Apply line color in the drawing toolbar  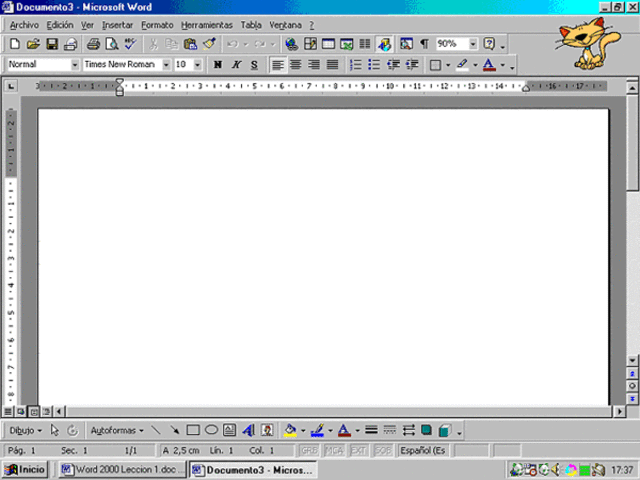(x=317, y=430)
